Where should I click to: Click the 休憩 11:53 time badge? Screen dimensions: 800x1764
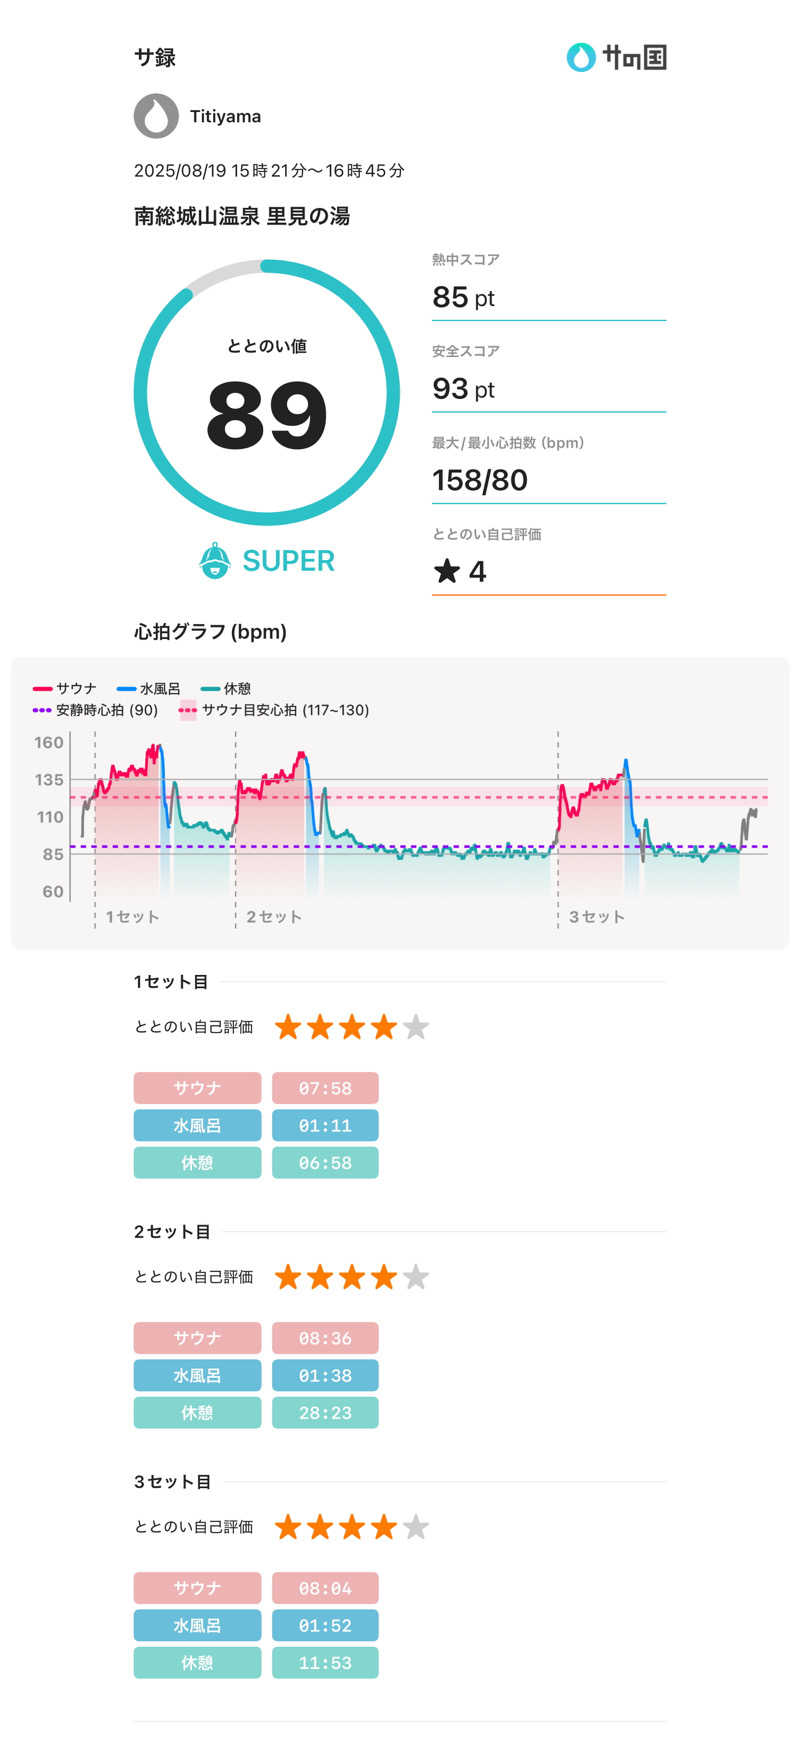[x=325, y=1662]
